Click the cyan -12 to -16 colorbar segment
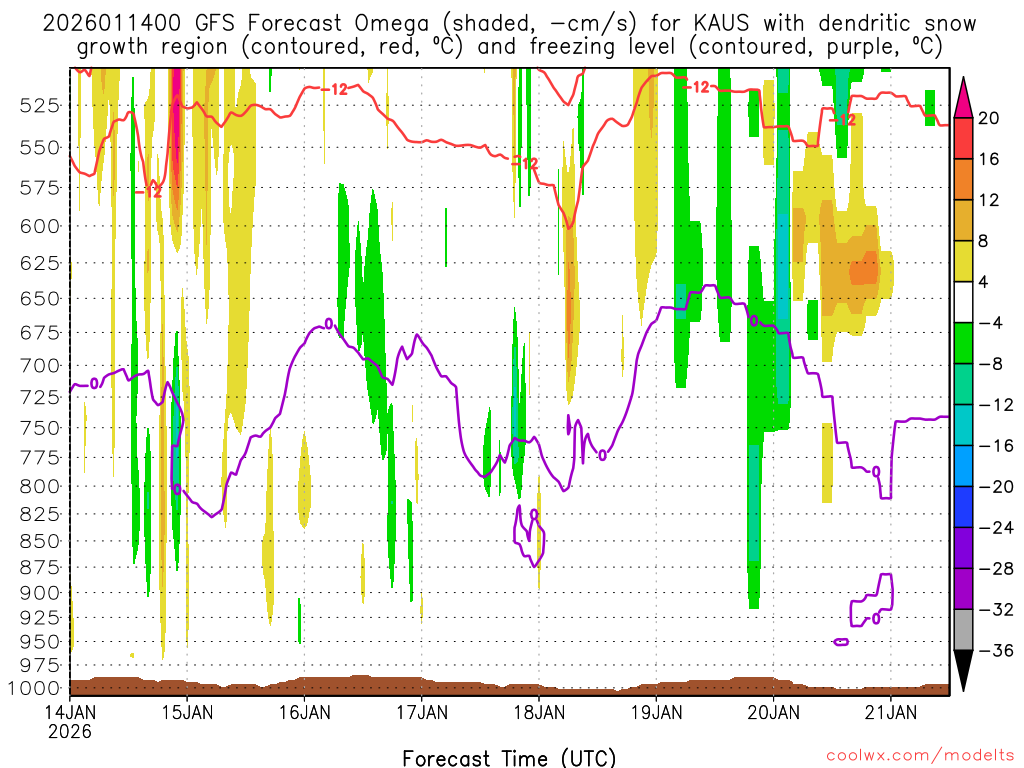Viewport: 1024px width, 768px height. click(963, 425)
